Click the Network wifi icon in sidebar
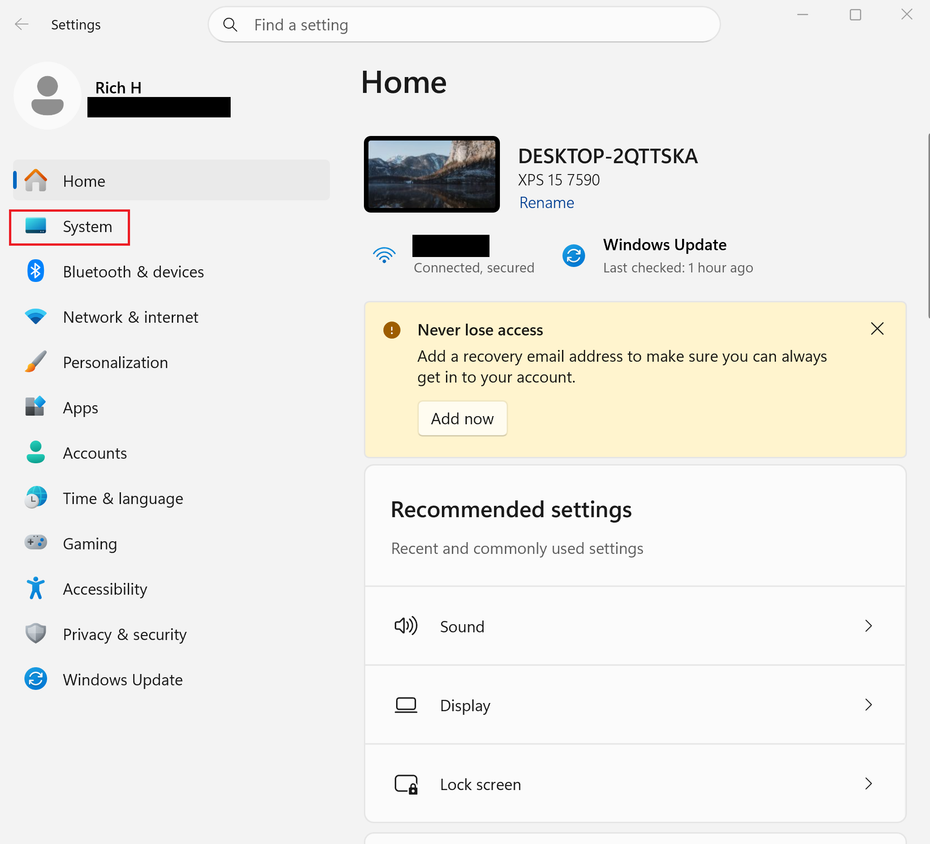Screen dimensions: 930x844 [36, 317]
